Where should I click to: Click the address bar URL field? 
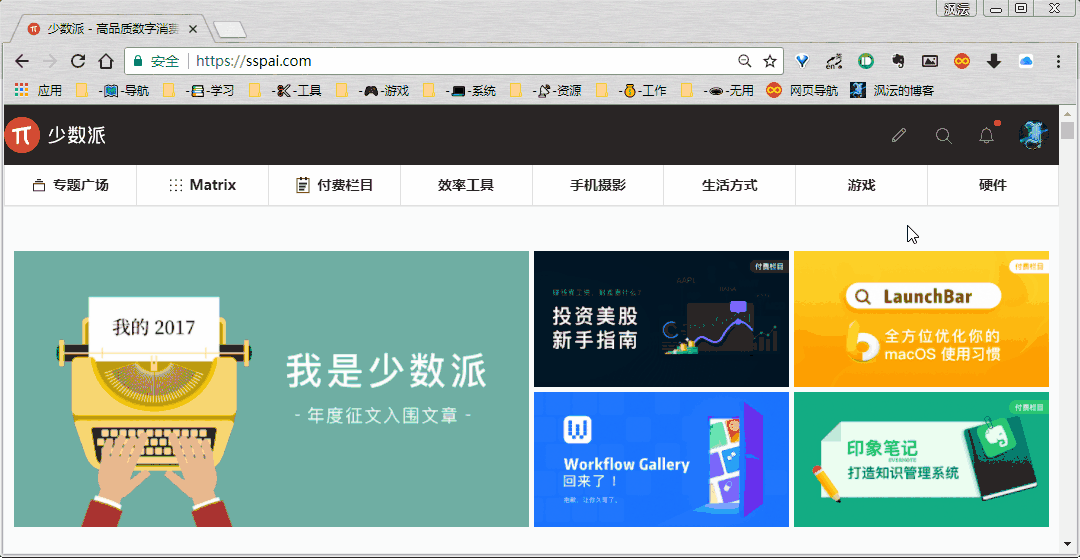click(x=455, y=61)
